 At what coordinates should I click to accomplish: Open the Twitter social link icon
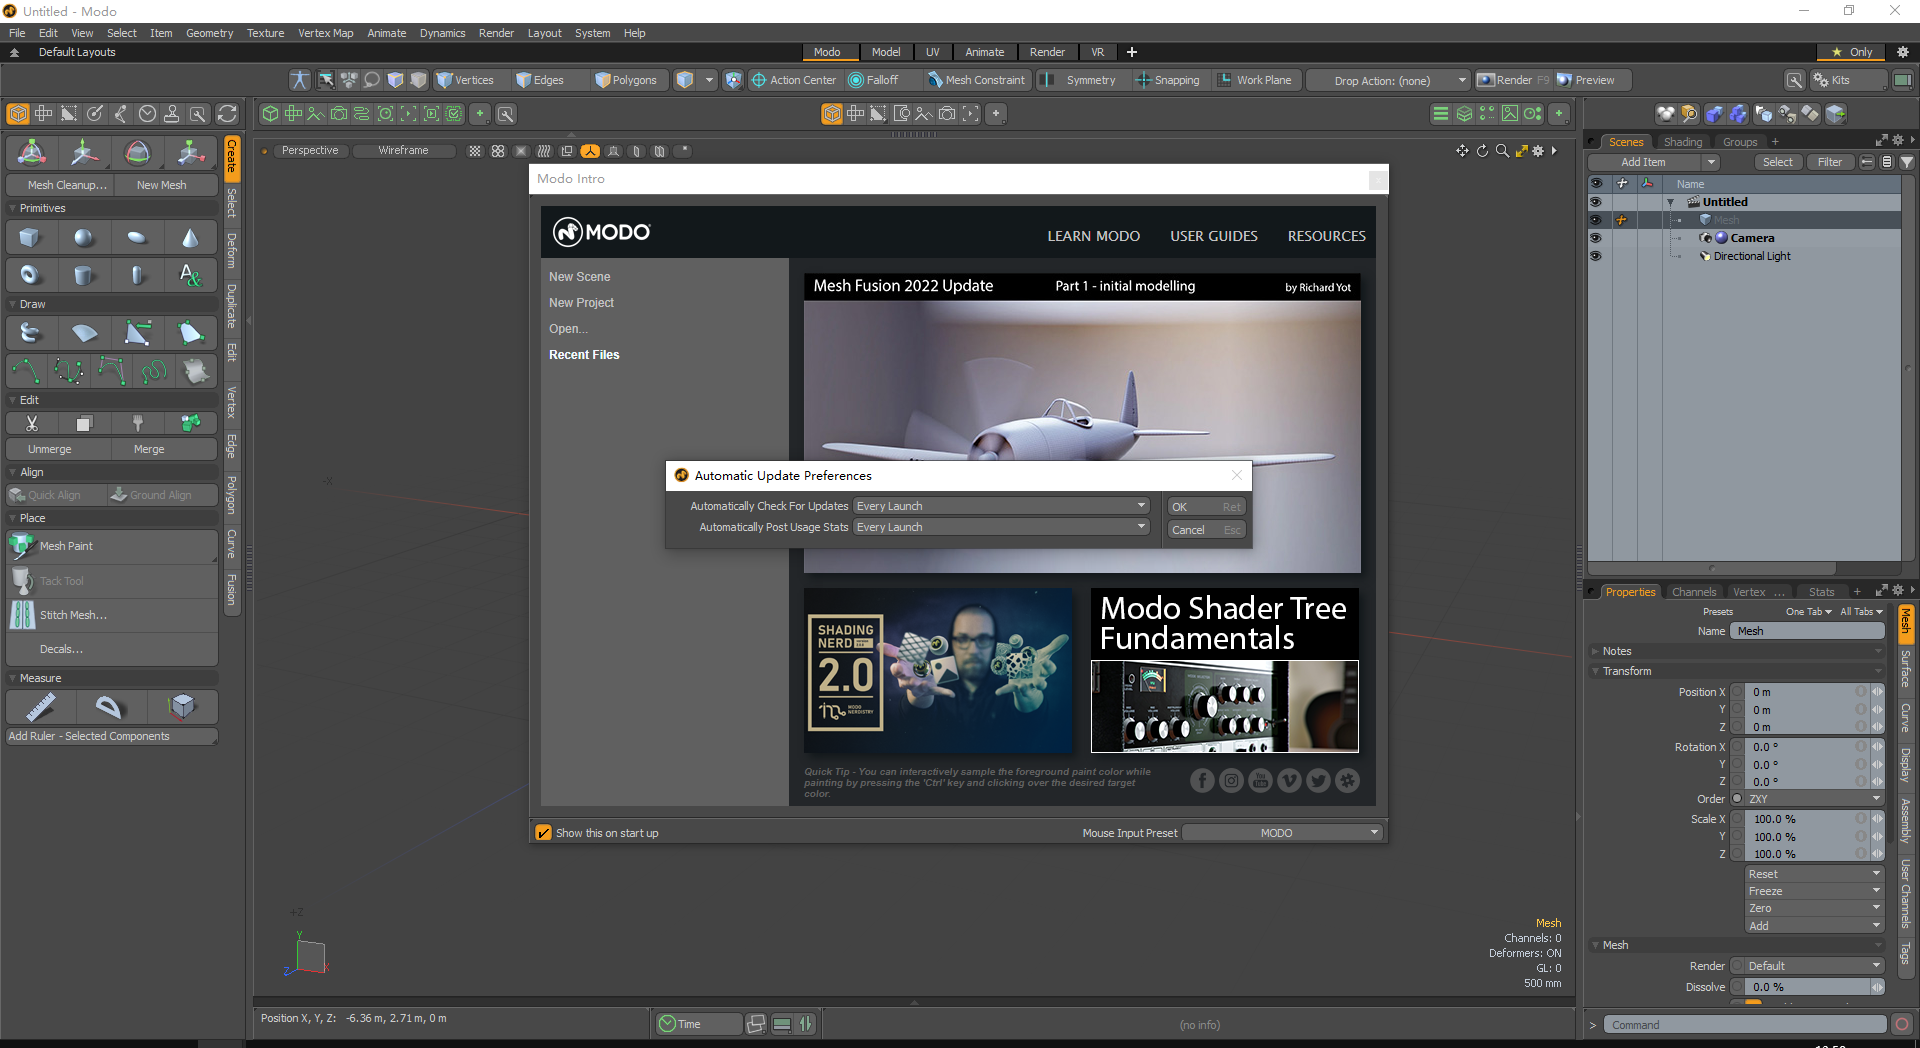coord(1318,781)
